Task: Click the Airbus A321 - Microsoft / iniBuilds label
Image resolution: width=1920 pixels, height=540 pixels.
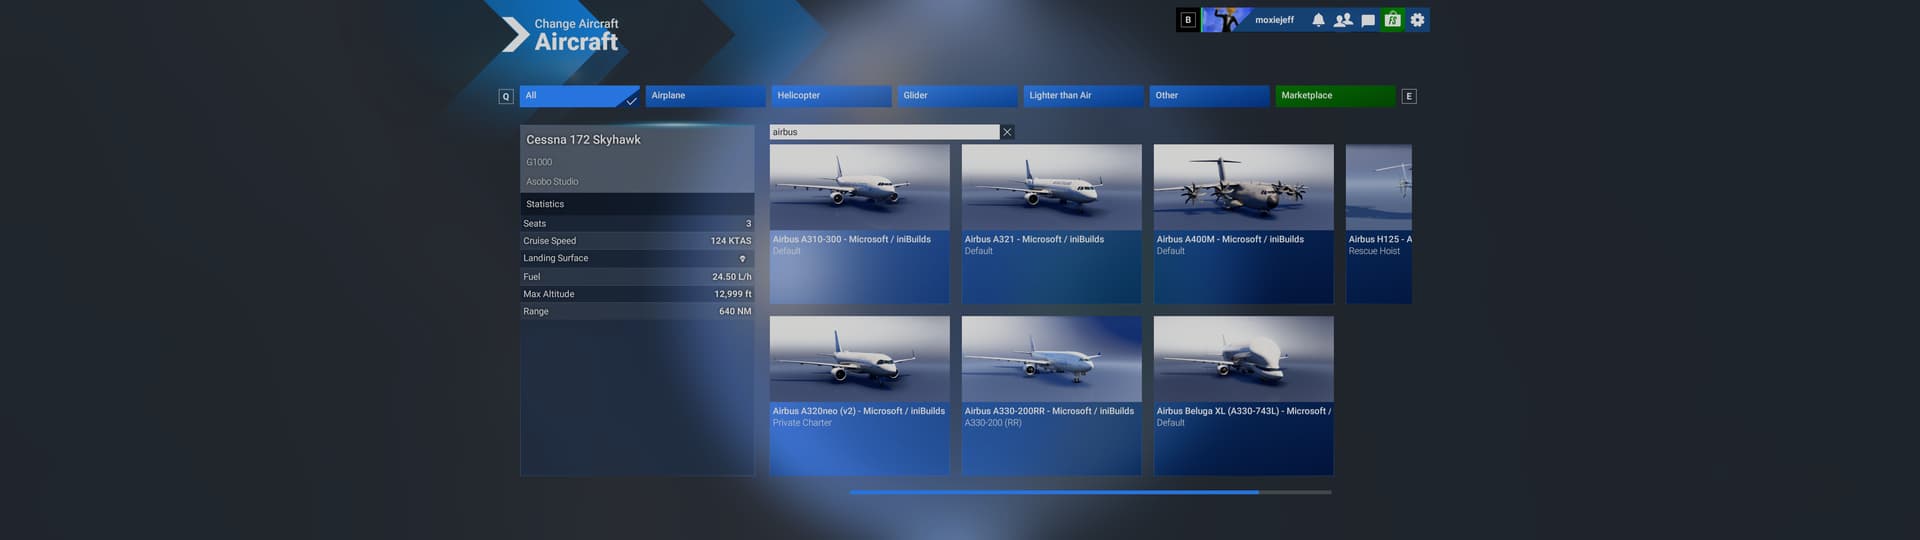Action: pyautogui.click(x=1034, y=239)
